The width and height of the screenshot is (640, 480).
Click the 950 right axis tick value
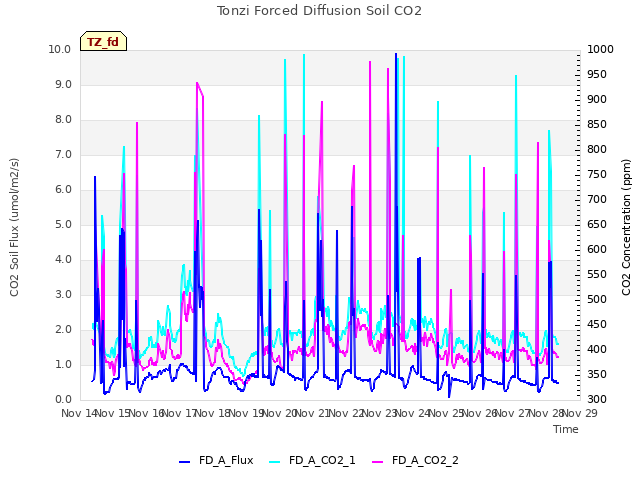pos(597,74)
